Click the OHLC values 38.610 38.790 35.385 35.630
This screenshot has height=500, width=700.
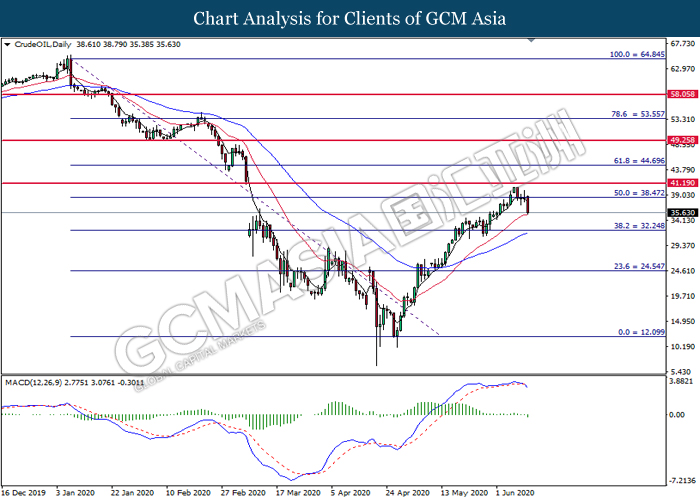tap(129, 45)
